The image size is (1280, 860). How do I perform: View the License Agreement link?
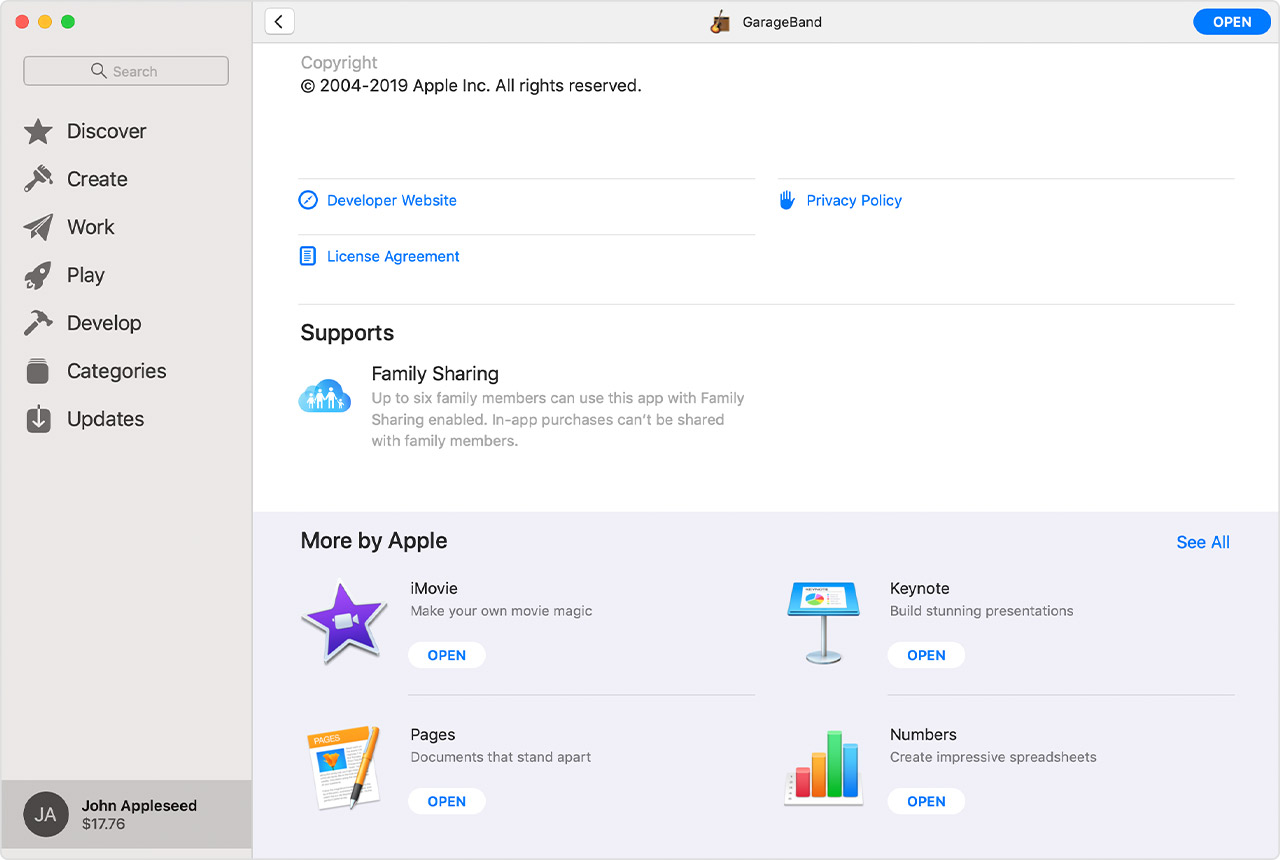tap(393, 256)
